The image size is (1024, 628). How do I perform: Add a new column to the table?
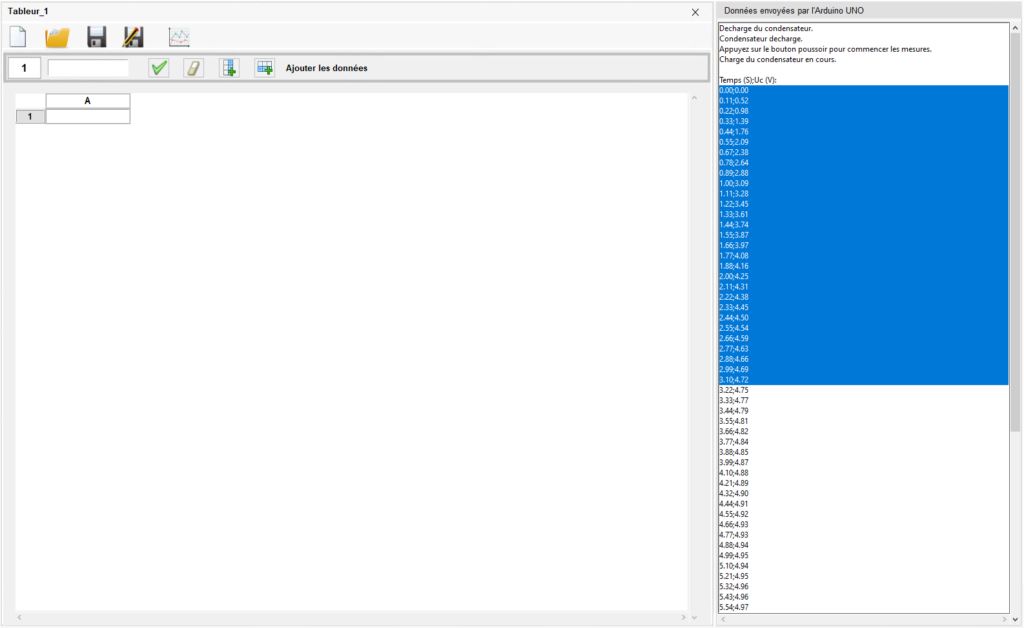click(229, 68)
